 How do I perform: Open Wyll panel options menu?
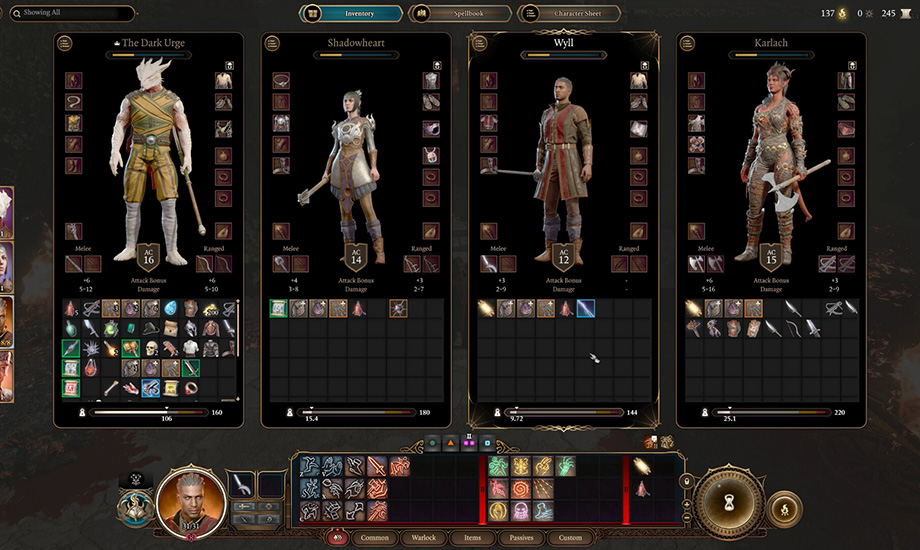(x=480, y=43)
